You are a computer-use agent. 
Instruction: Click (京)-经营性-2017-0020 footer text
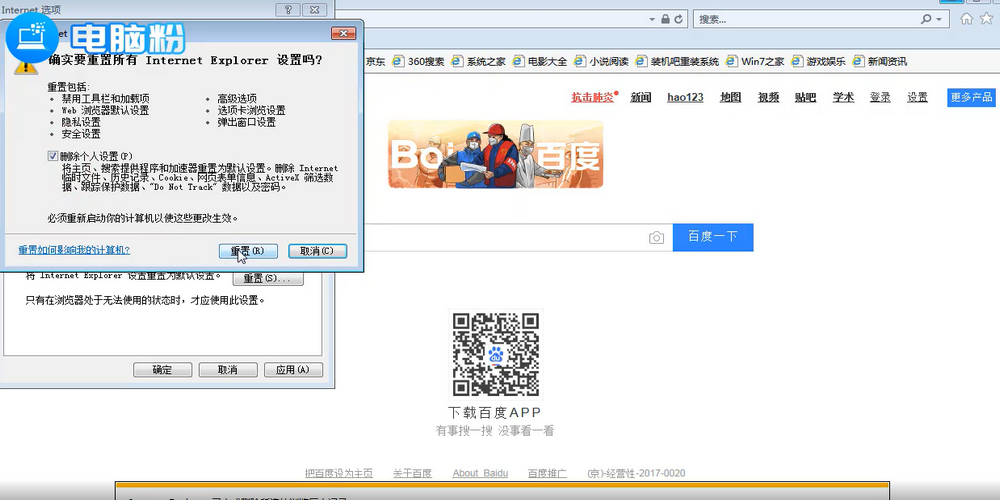pos(636,473)
